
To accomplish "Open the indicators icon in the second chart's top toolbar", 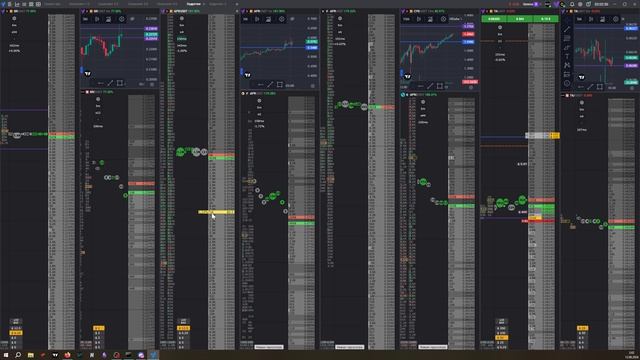I will [268, 19].
